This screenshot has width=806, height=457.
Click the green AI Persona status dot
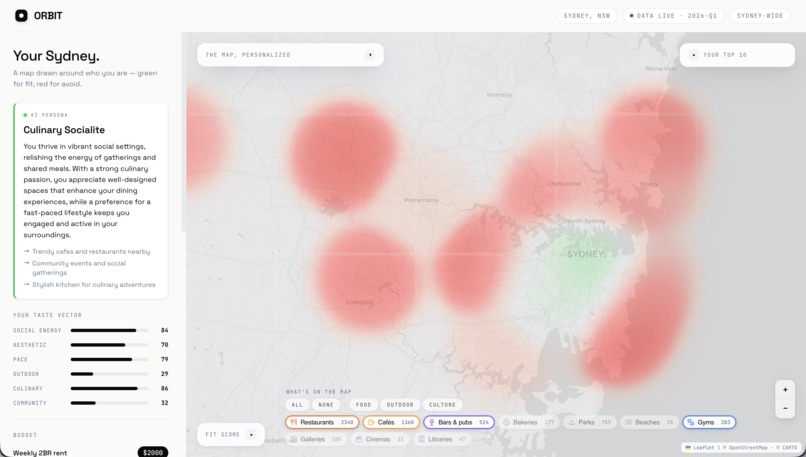tap(25, 115)
